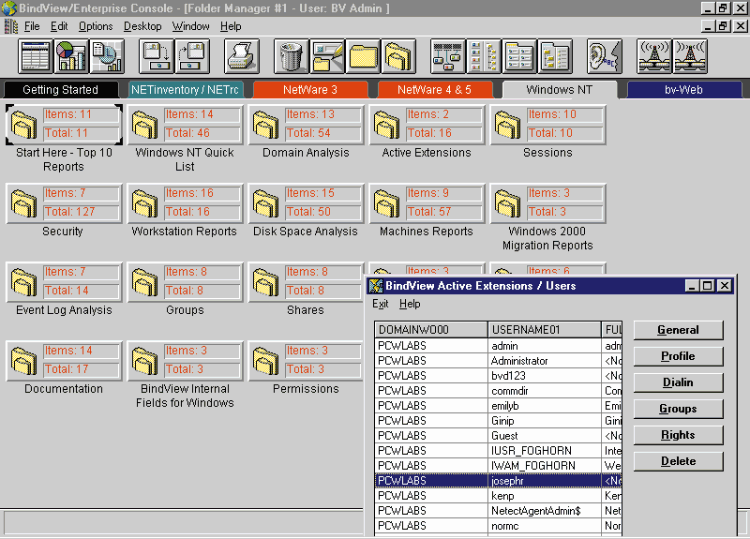The image size is (750, 539).
Task: Click the rightmost radio tower toolbar icon
Action: (x=690, y=56)
